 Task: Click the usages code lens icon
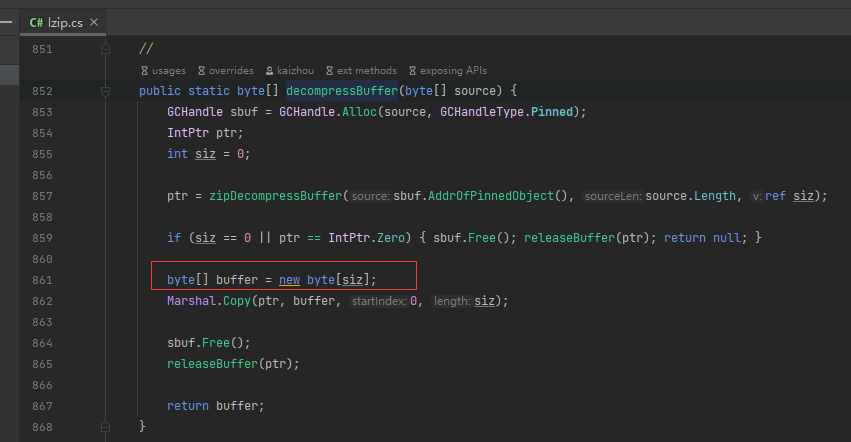tap(144, 71)
